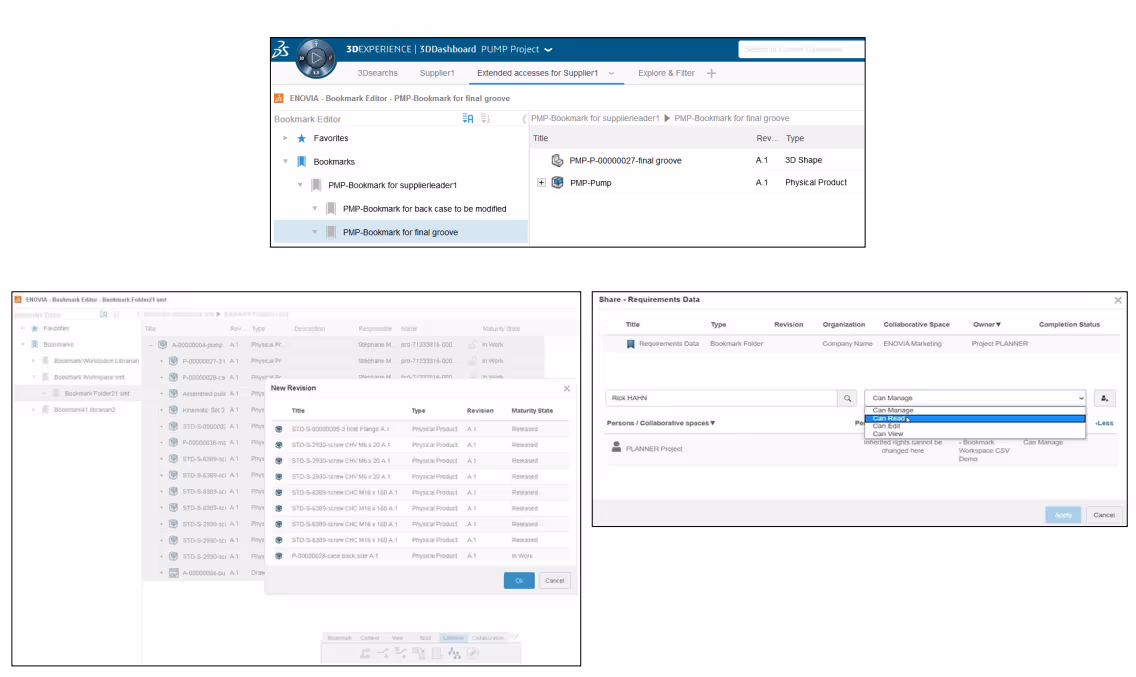Select PMP-Bookmark for supplierleader1 in tree
1136x677 pixels.
tap(392, 185)
